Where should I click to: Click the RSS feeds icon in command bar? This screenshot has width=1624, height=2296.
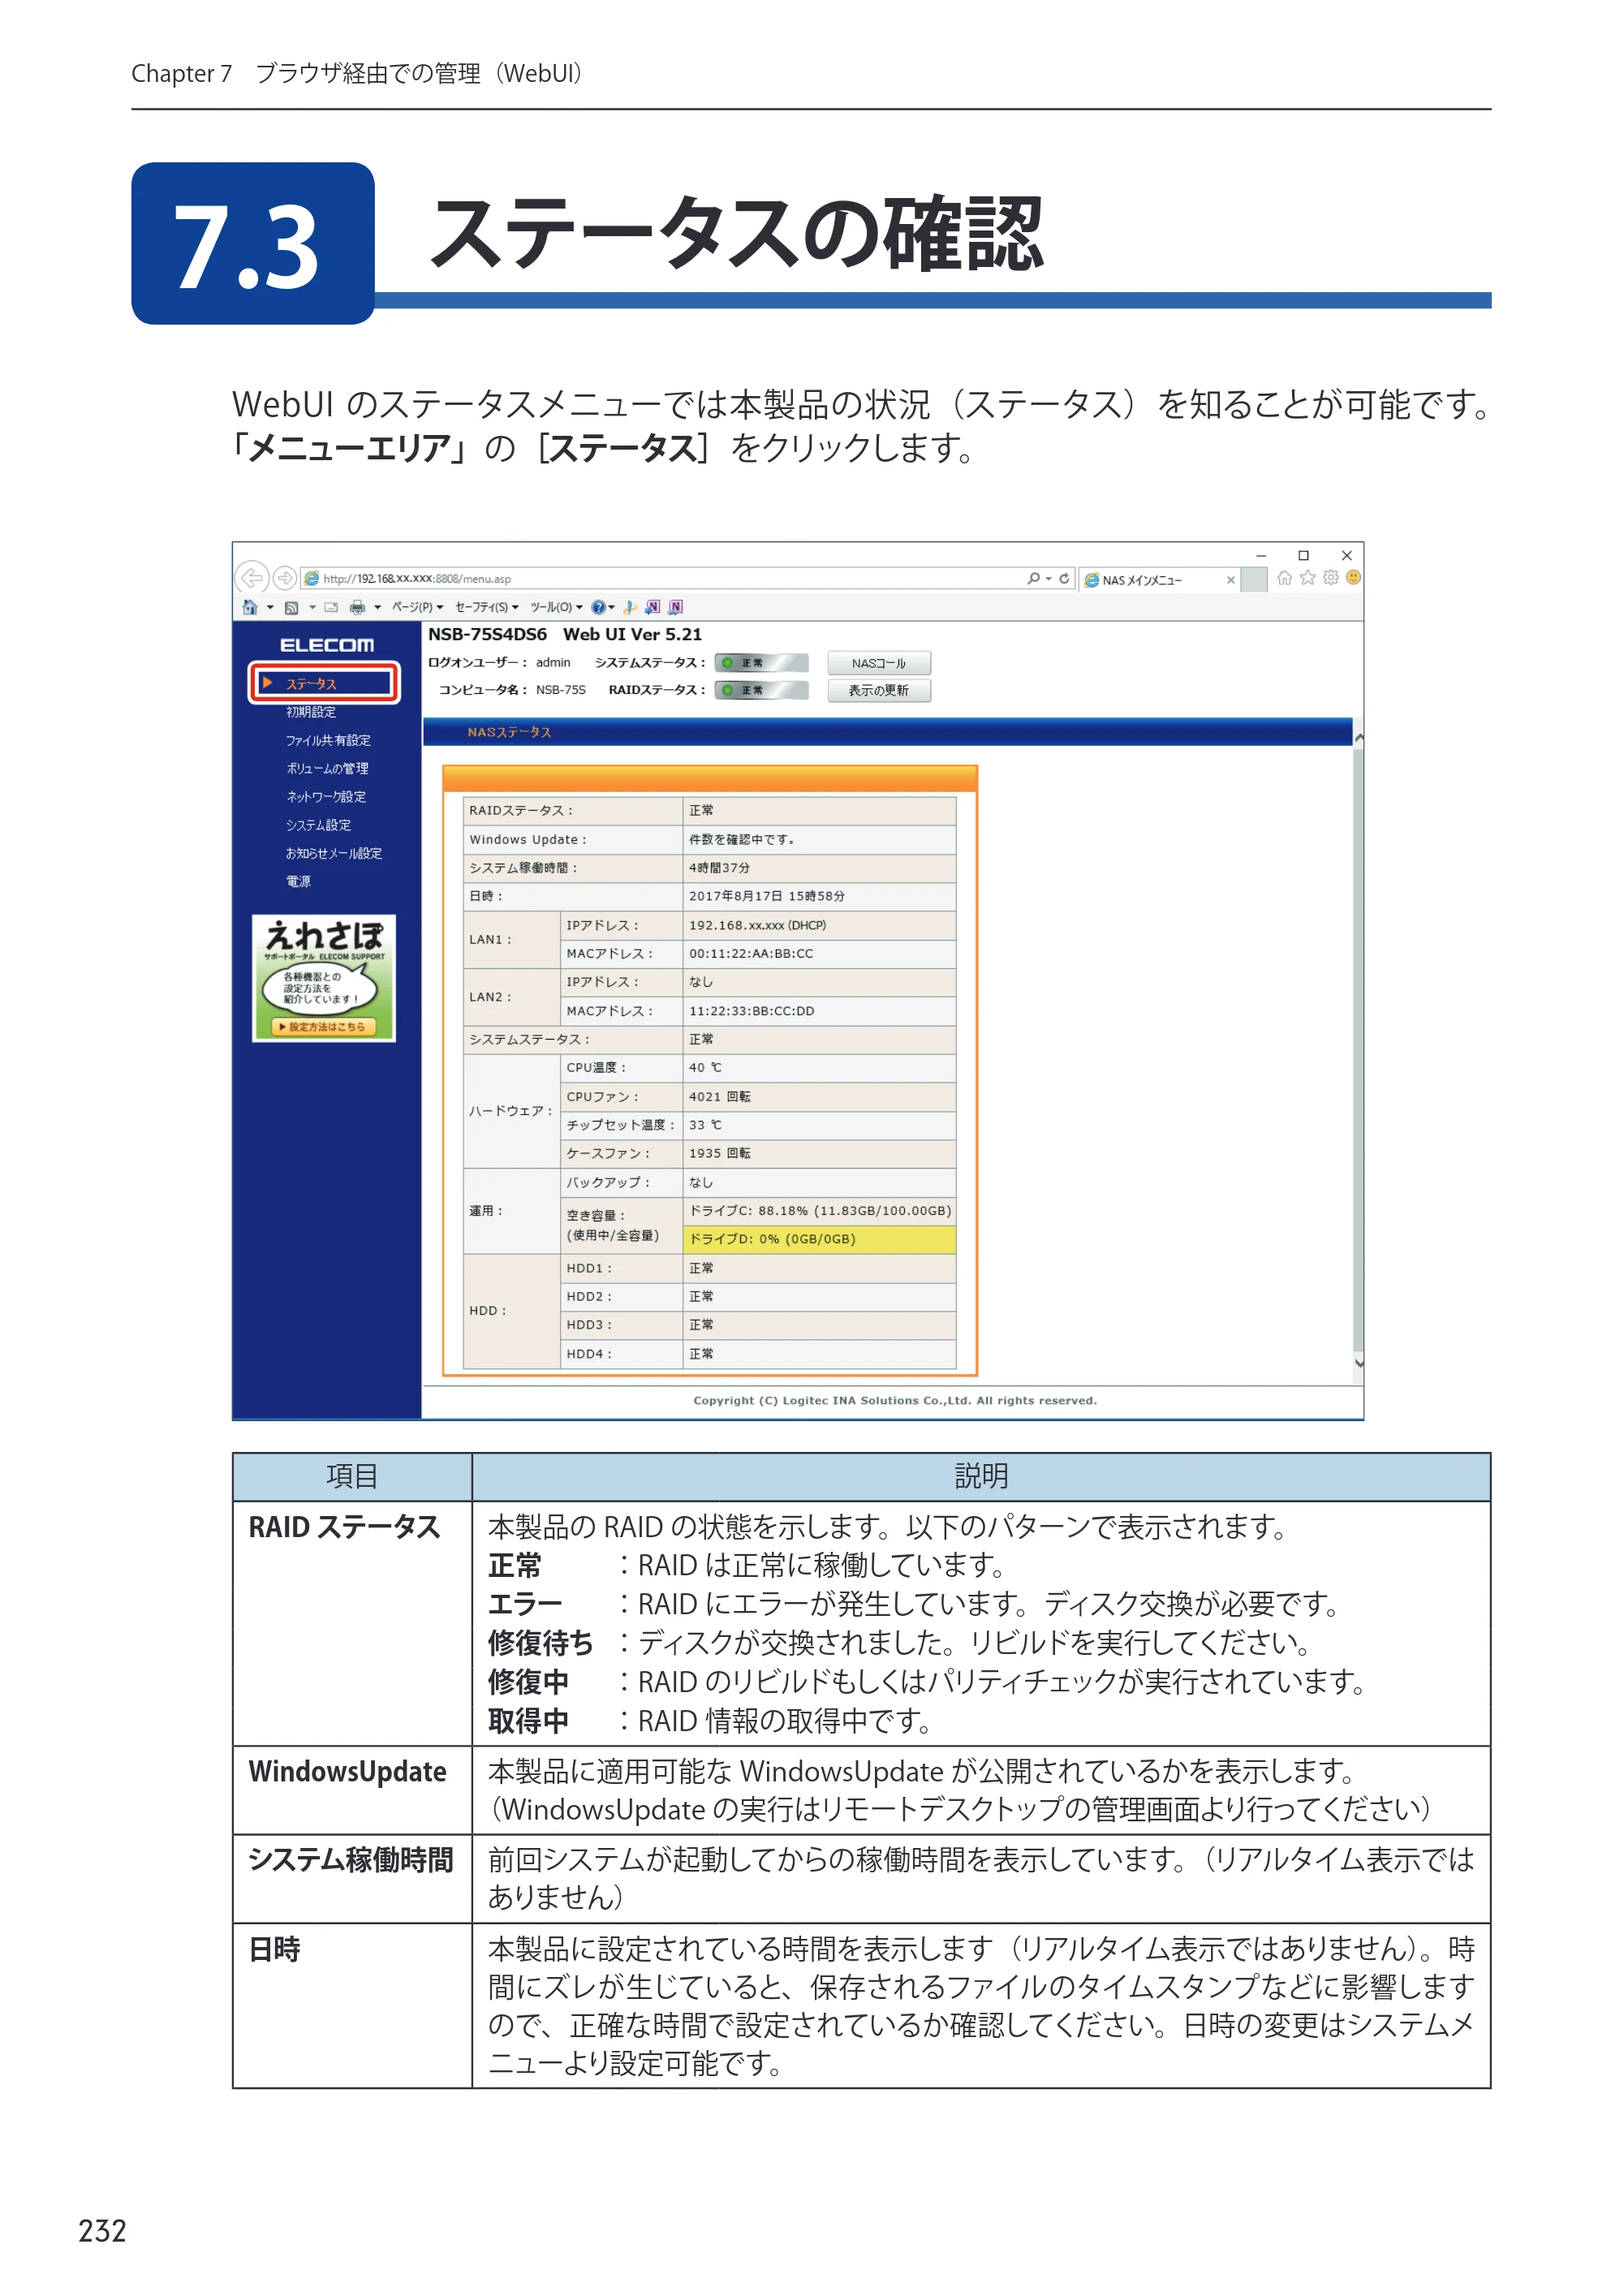[x=292, y=608]
